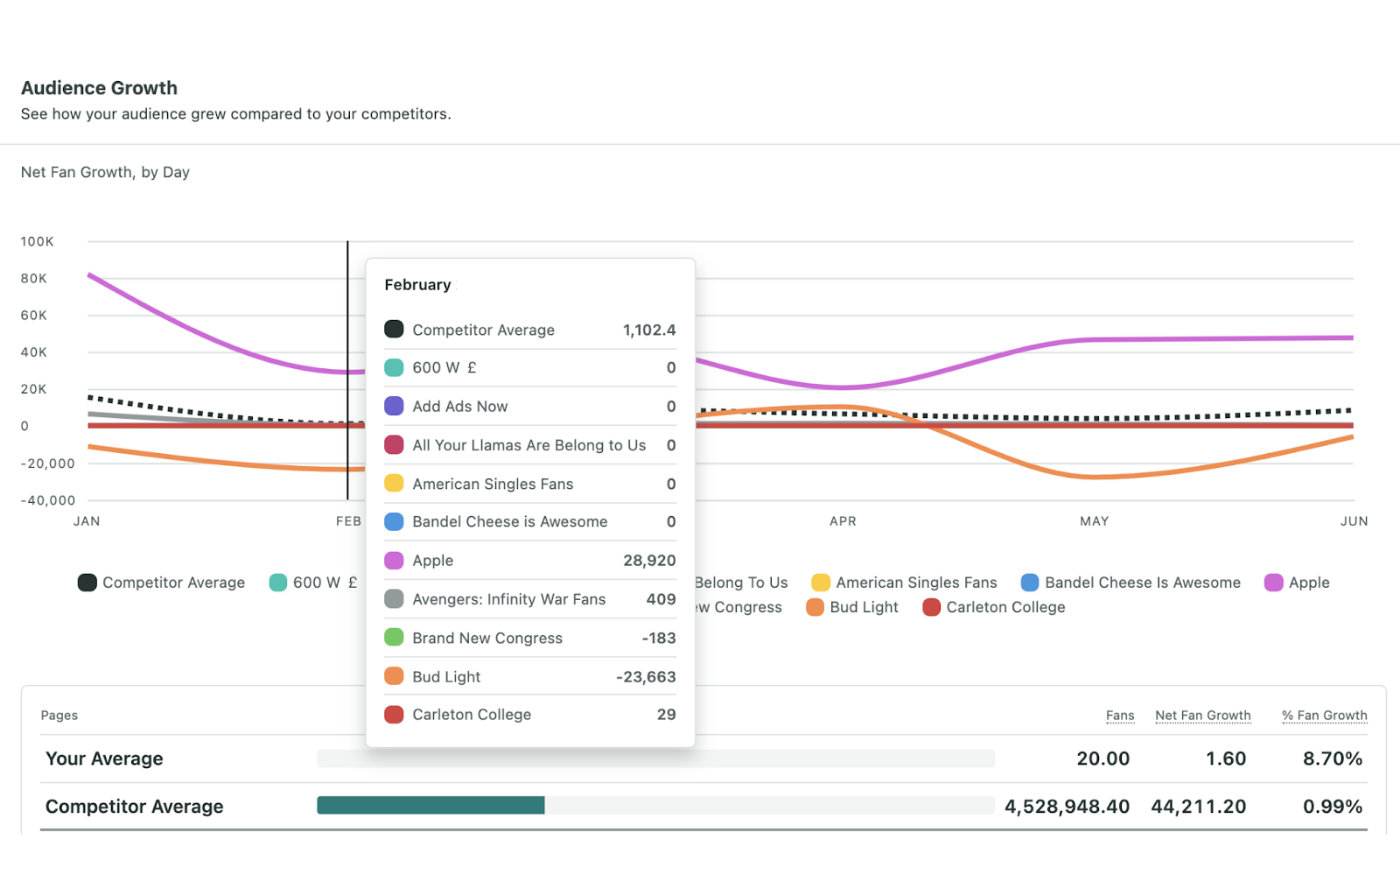Click the Competitor Average teal progress bar
This screenshot has width=1400, height=890.
[x=430, y=806]
